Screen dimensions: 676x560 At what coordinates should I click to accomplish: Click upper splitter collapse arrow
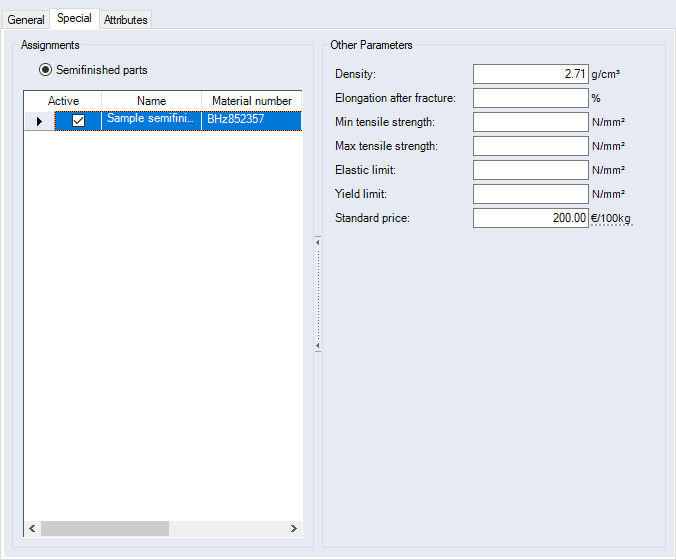(317, 241)
